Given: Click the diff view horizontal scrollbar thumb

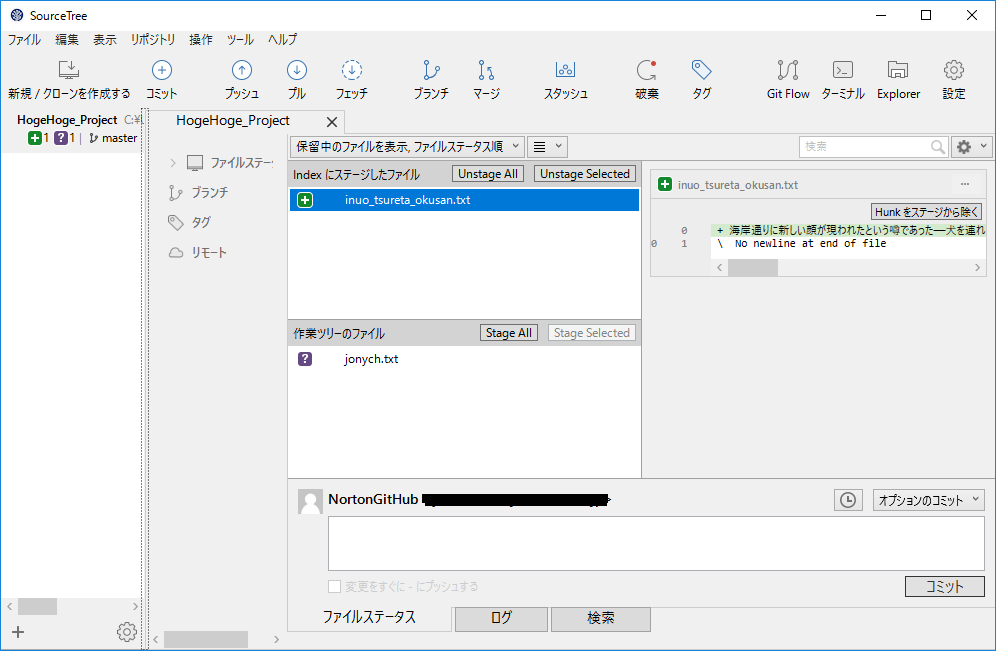Looking at the screenshot, I should coord(753,268).
